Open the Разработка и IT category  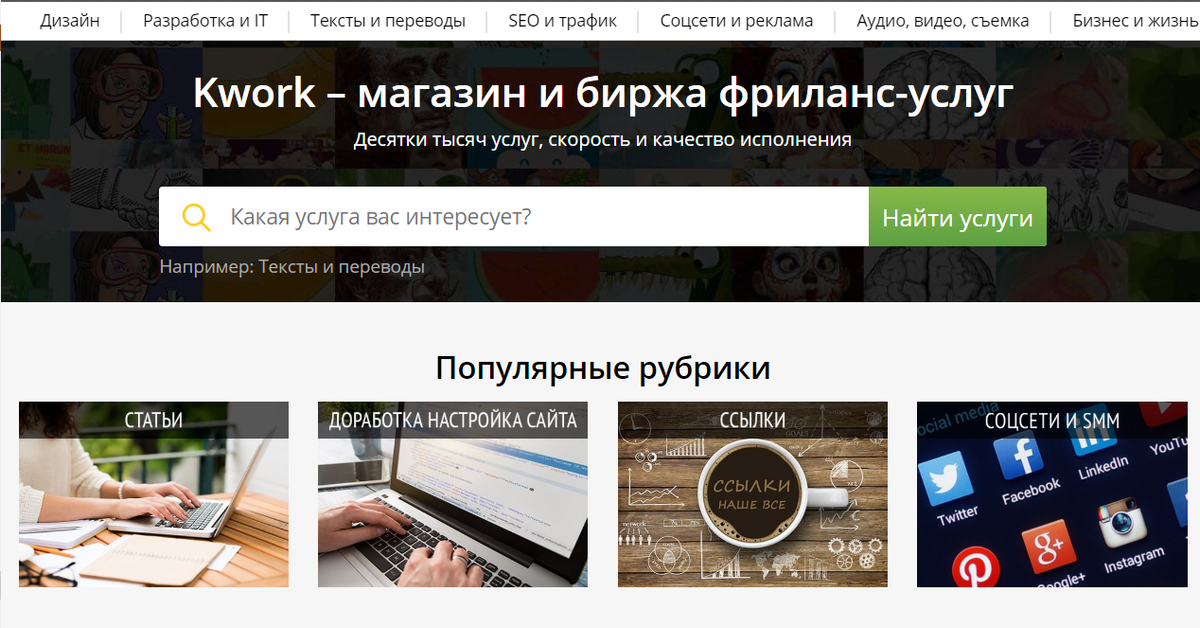pyautogui.click(x=205, y=20)
